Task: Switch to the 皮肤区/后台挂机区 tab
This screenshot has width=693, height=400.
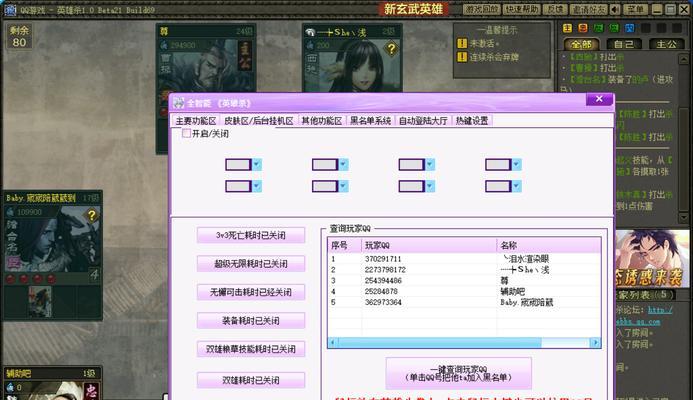Action: pyautogui.click(x=259, y=121)
